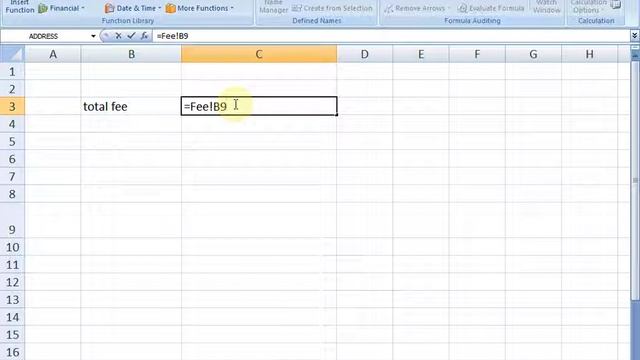Click Evaluate Formula

(x=491, y=8)
